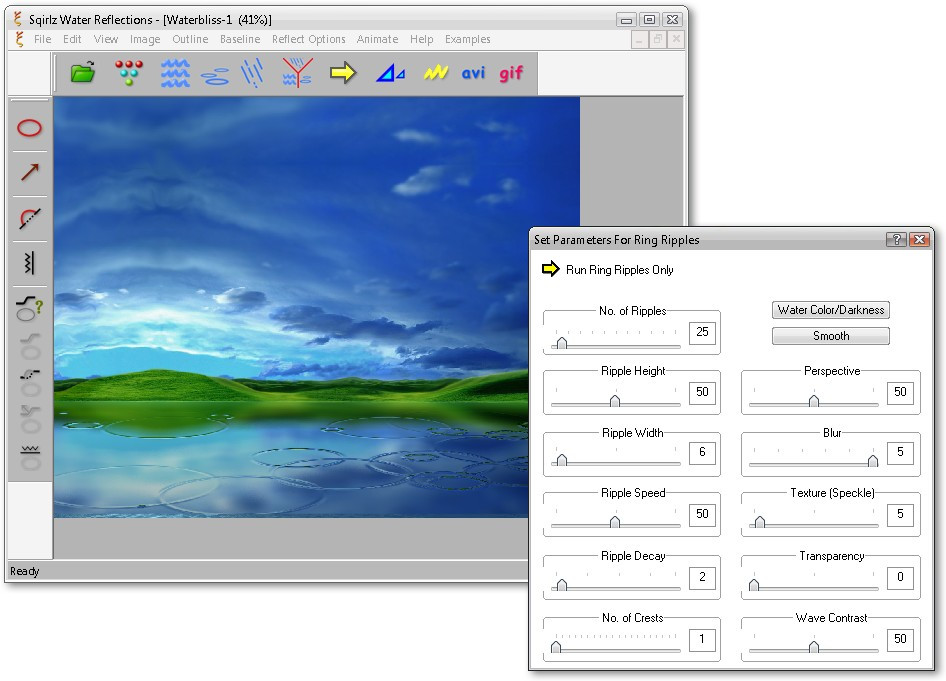Click the Ripple Speed slider handle
Viewport: 946px width, 681px height.
(615, 522)
